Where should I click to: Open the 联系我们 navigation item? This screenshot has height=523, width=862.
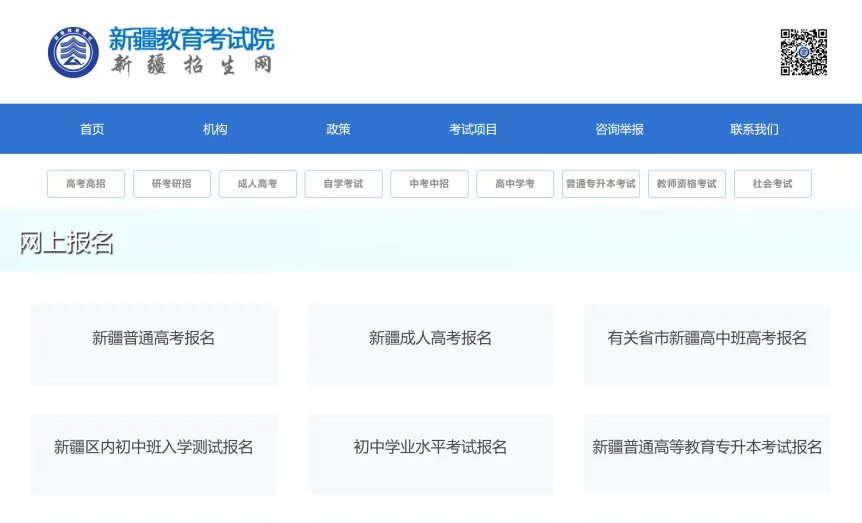754,129
